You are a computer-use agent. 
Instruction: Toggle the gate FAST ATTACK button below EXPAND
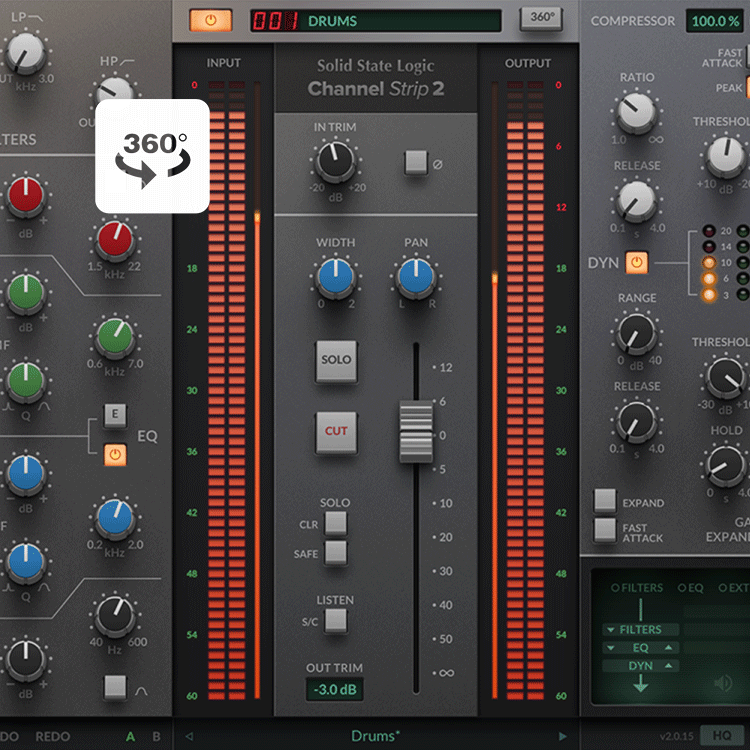click(x=605, y=530)
